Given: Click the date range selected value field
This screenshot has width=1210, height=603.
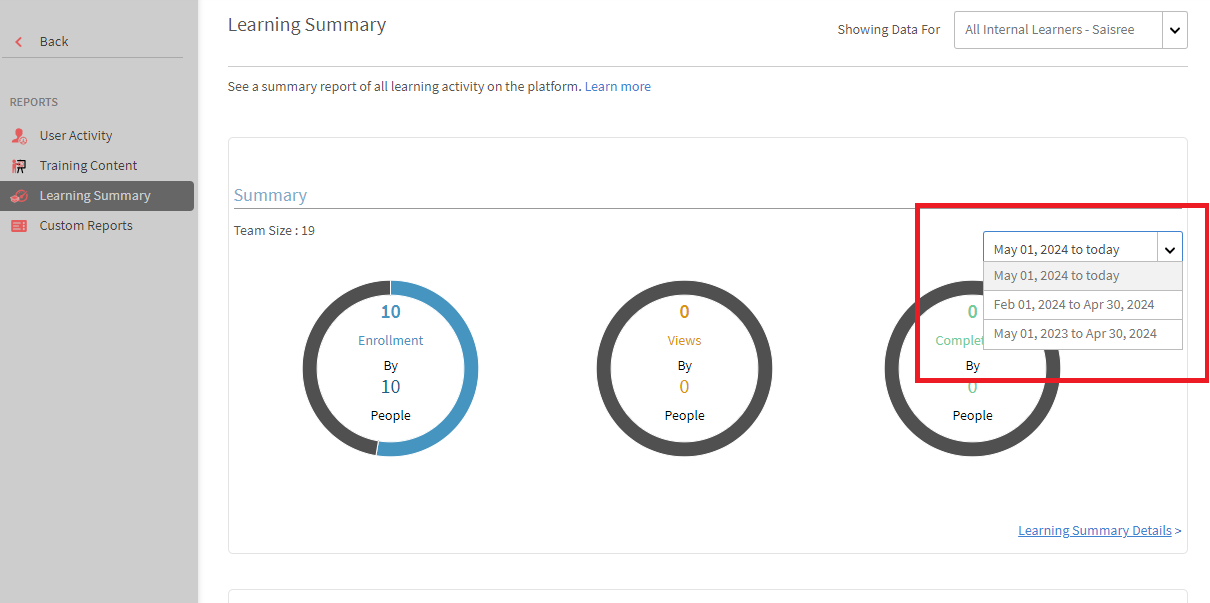Looking at the screenshot, I should coord(1070,250).
